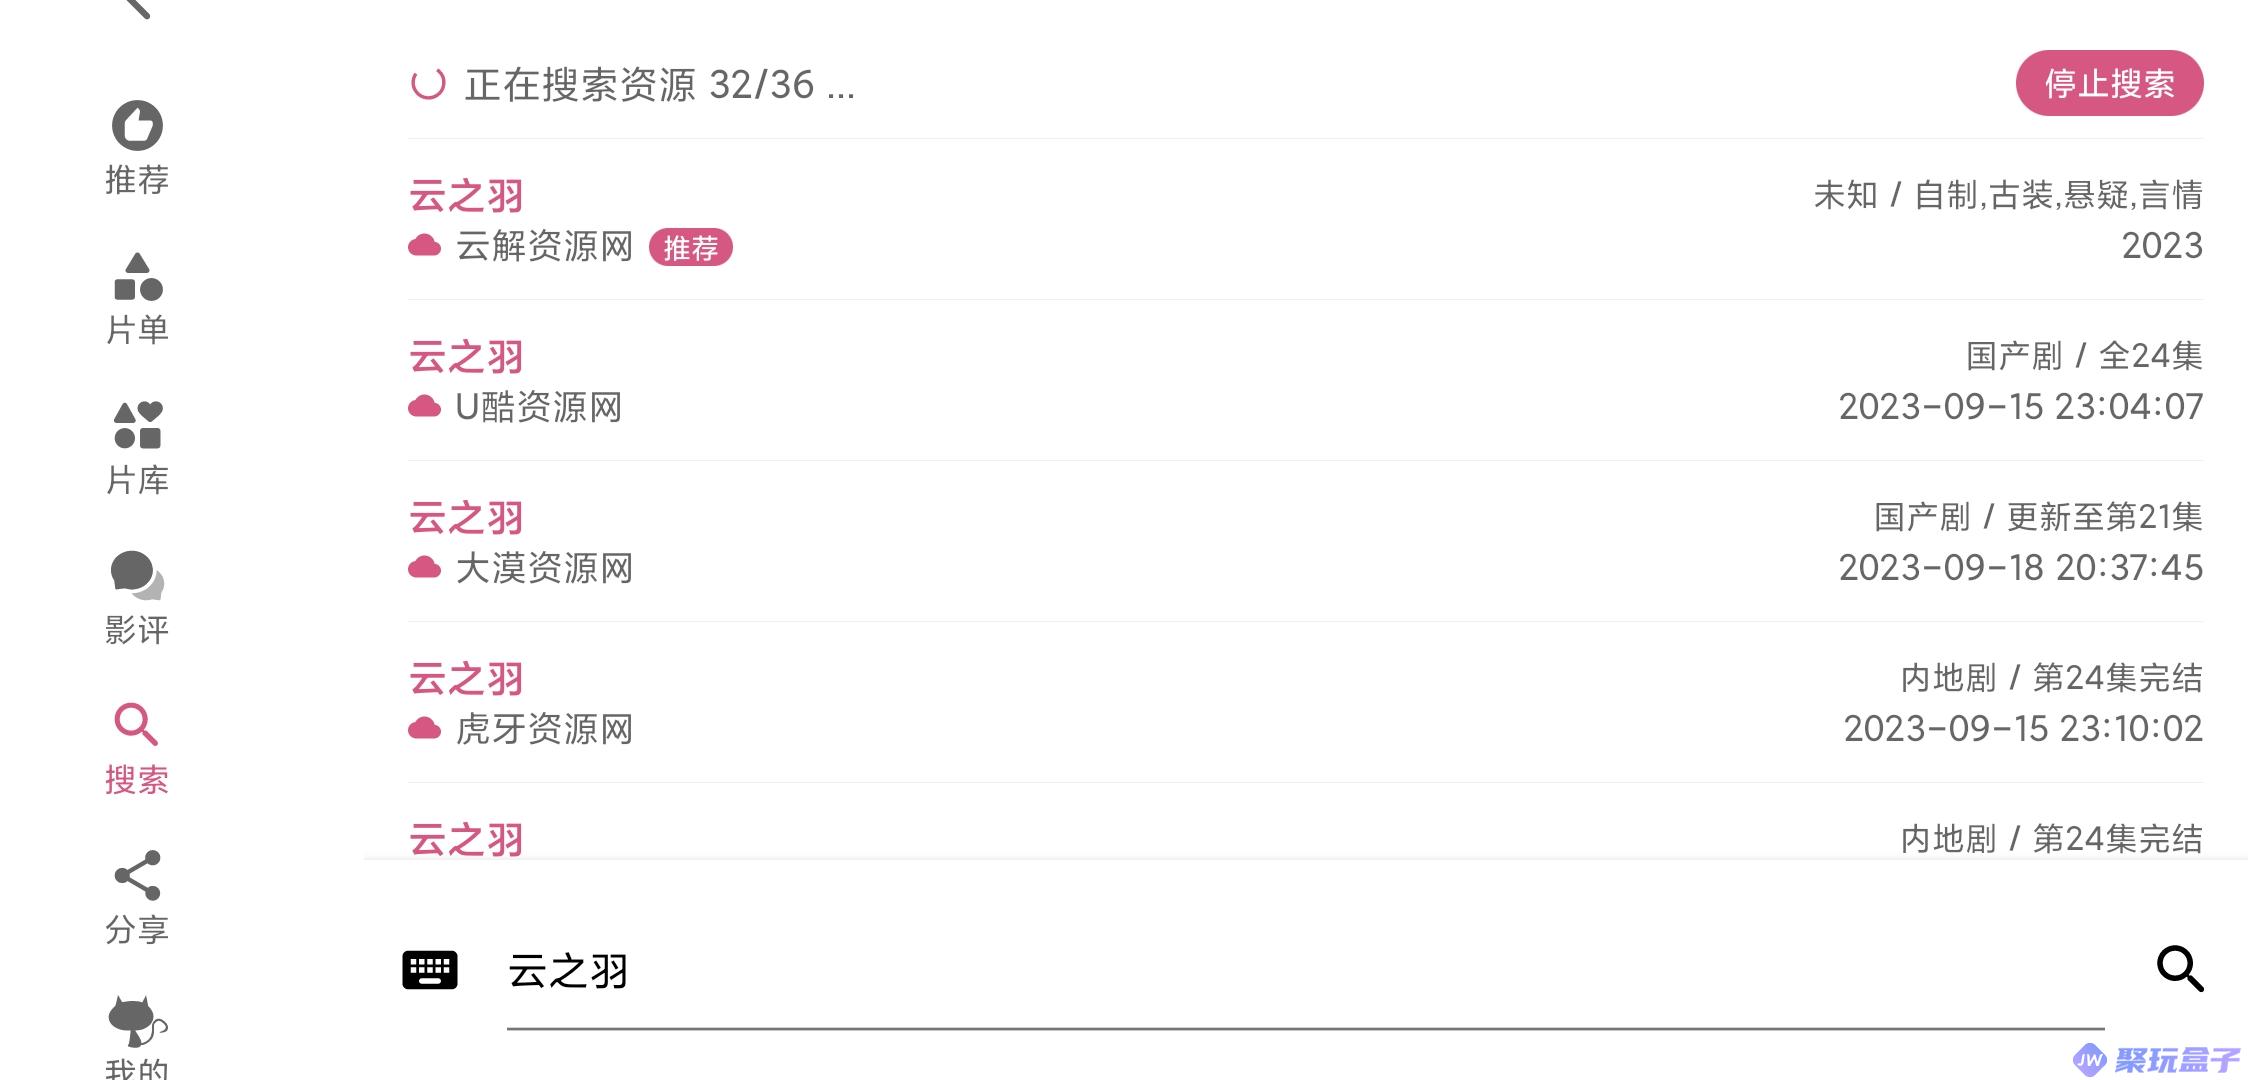
Task: Open the 我的 cat profile icon
Action: click(137, 1022)
